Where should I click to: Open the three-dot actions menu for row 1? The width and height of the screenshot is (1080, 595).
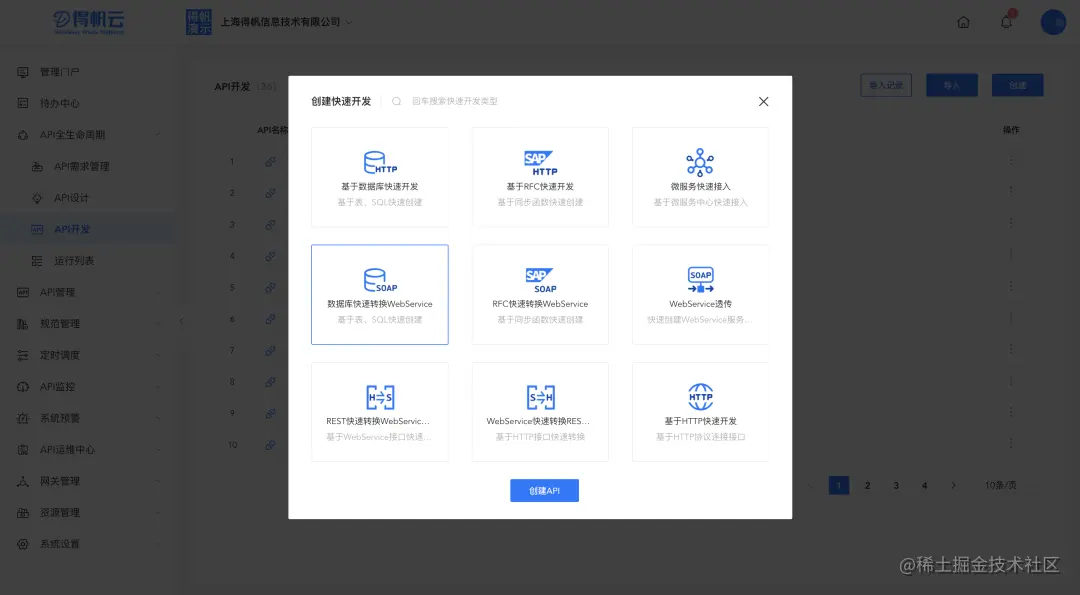coord(1011,160)
